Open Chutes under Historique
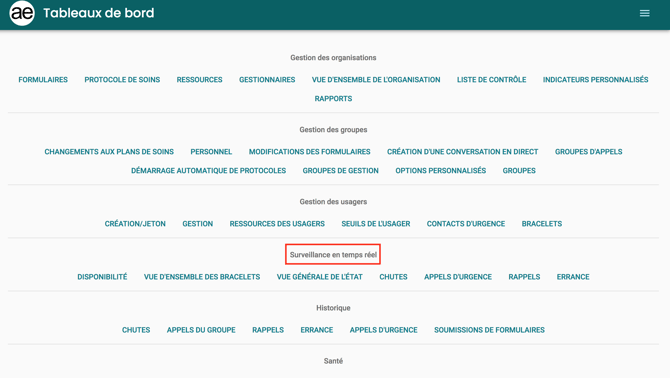Image resolution: width=670 pixels, height=378 pixels. [136, 330]
